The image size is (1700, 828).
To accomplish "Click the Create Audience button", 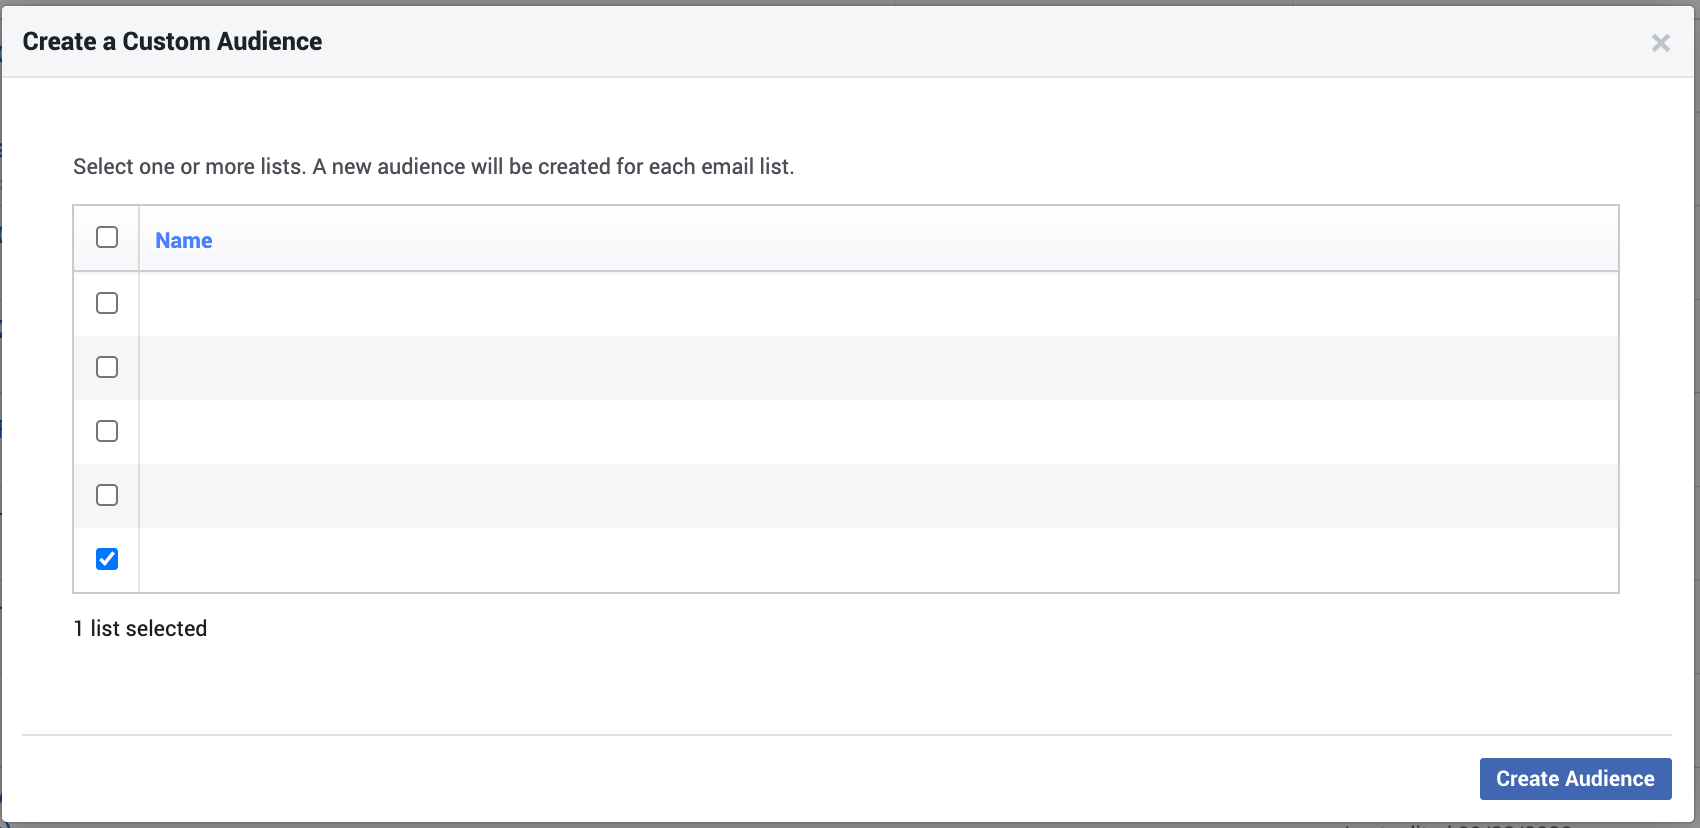I will tap(1575, 778).
